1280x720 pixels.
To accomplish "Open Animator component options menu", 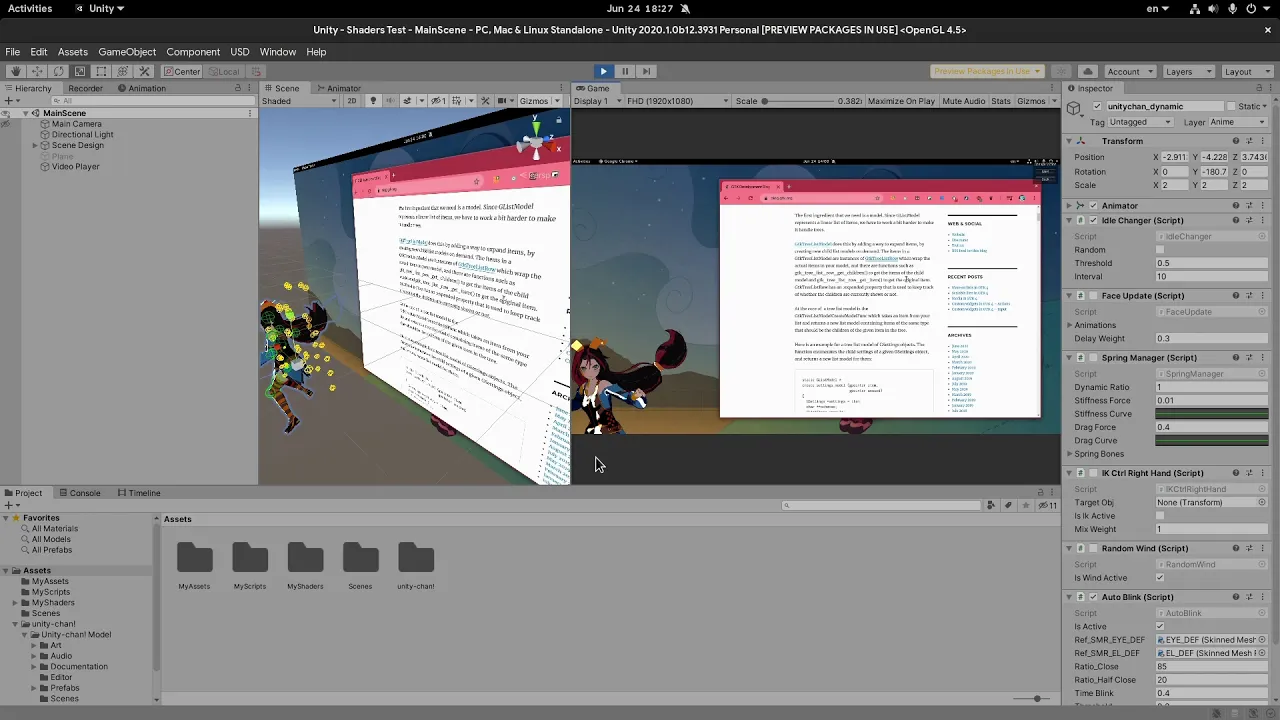I will [1262, 206].
